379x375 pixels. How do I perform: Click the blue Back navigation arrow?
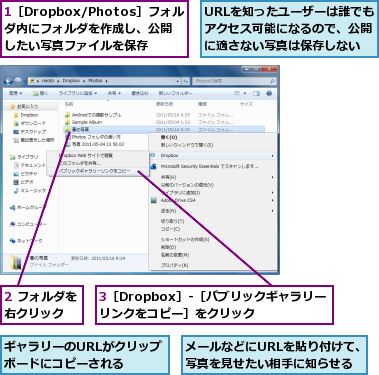(x=8, y=81)
